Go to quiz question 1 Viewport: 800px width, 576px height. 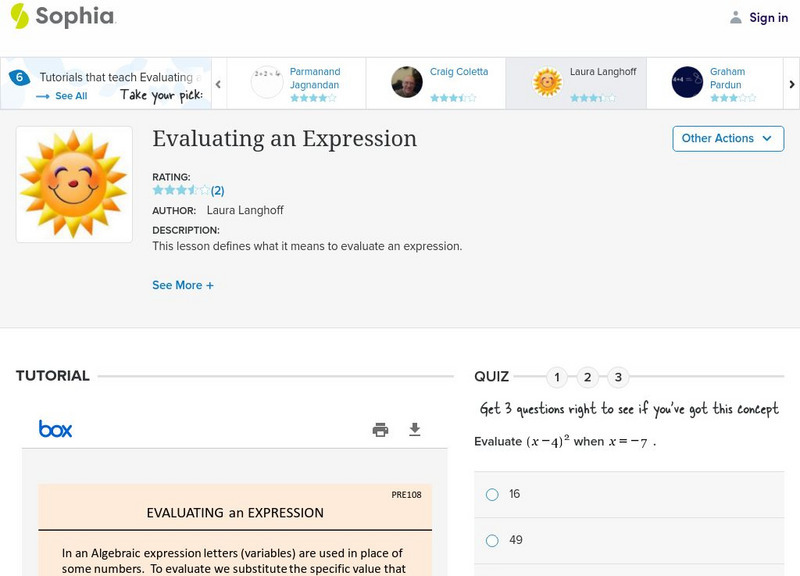(x=557, y=377)
